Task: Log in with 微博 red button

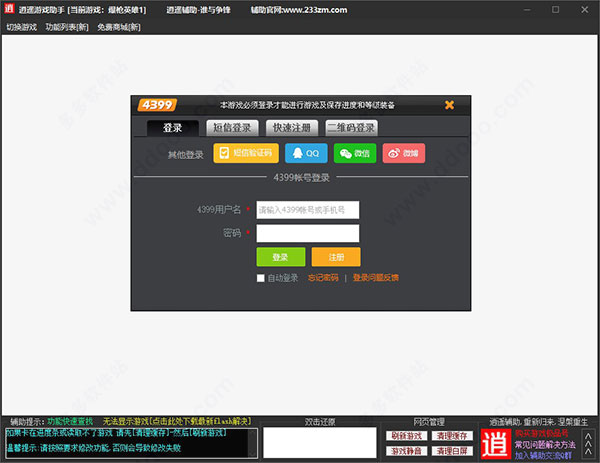Action: click(x=404, y=153)
